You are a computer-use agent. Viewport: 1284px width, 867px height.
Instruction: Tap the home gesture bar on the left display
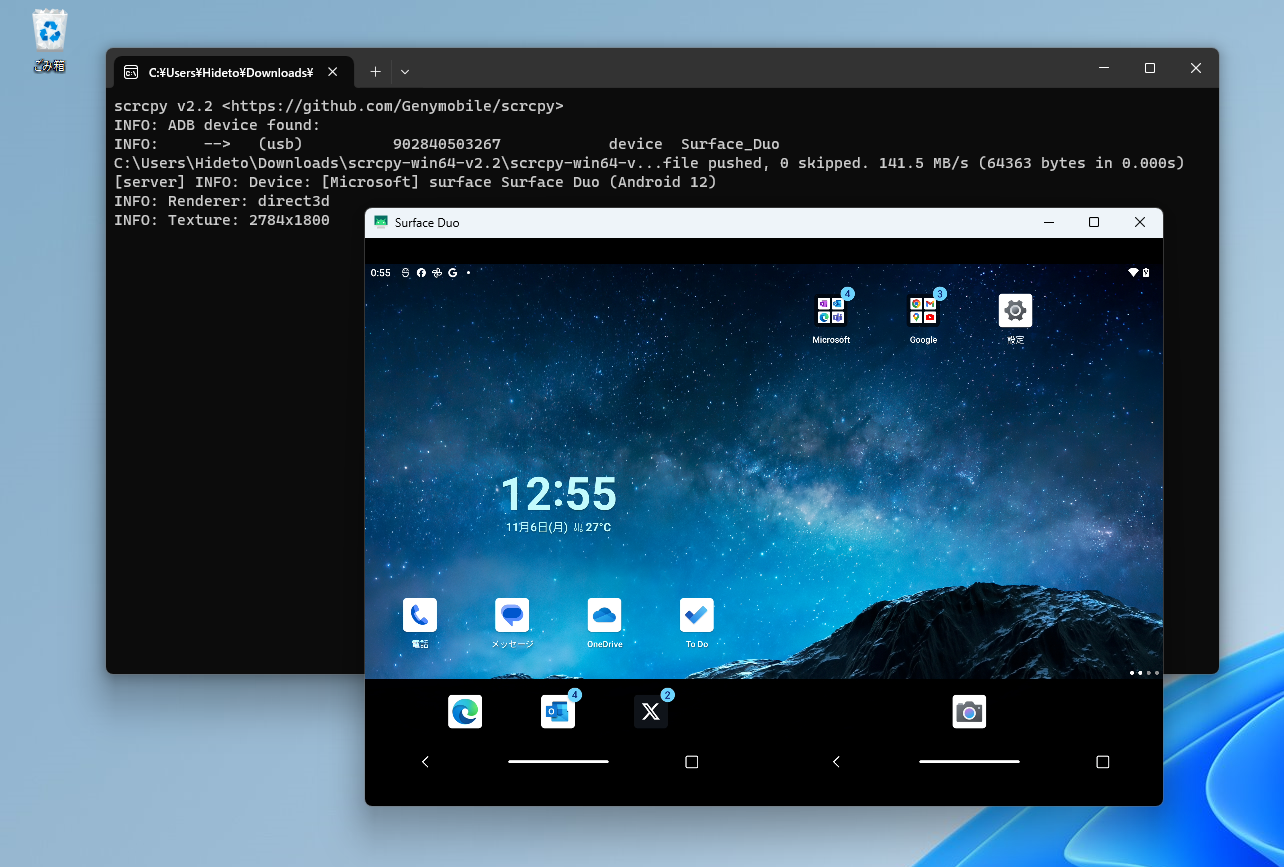click(x=558, y=762)
